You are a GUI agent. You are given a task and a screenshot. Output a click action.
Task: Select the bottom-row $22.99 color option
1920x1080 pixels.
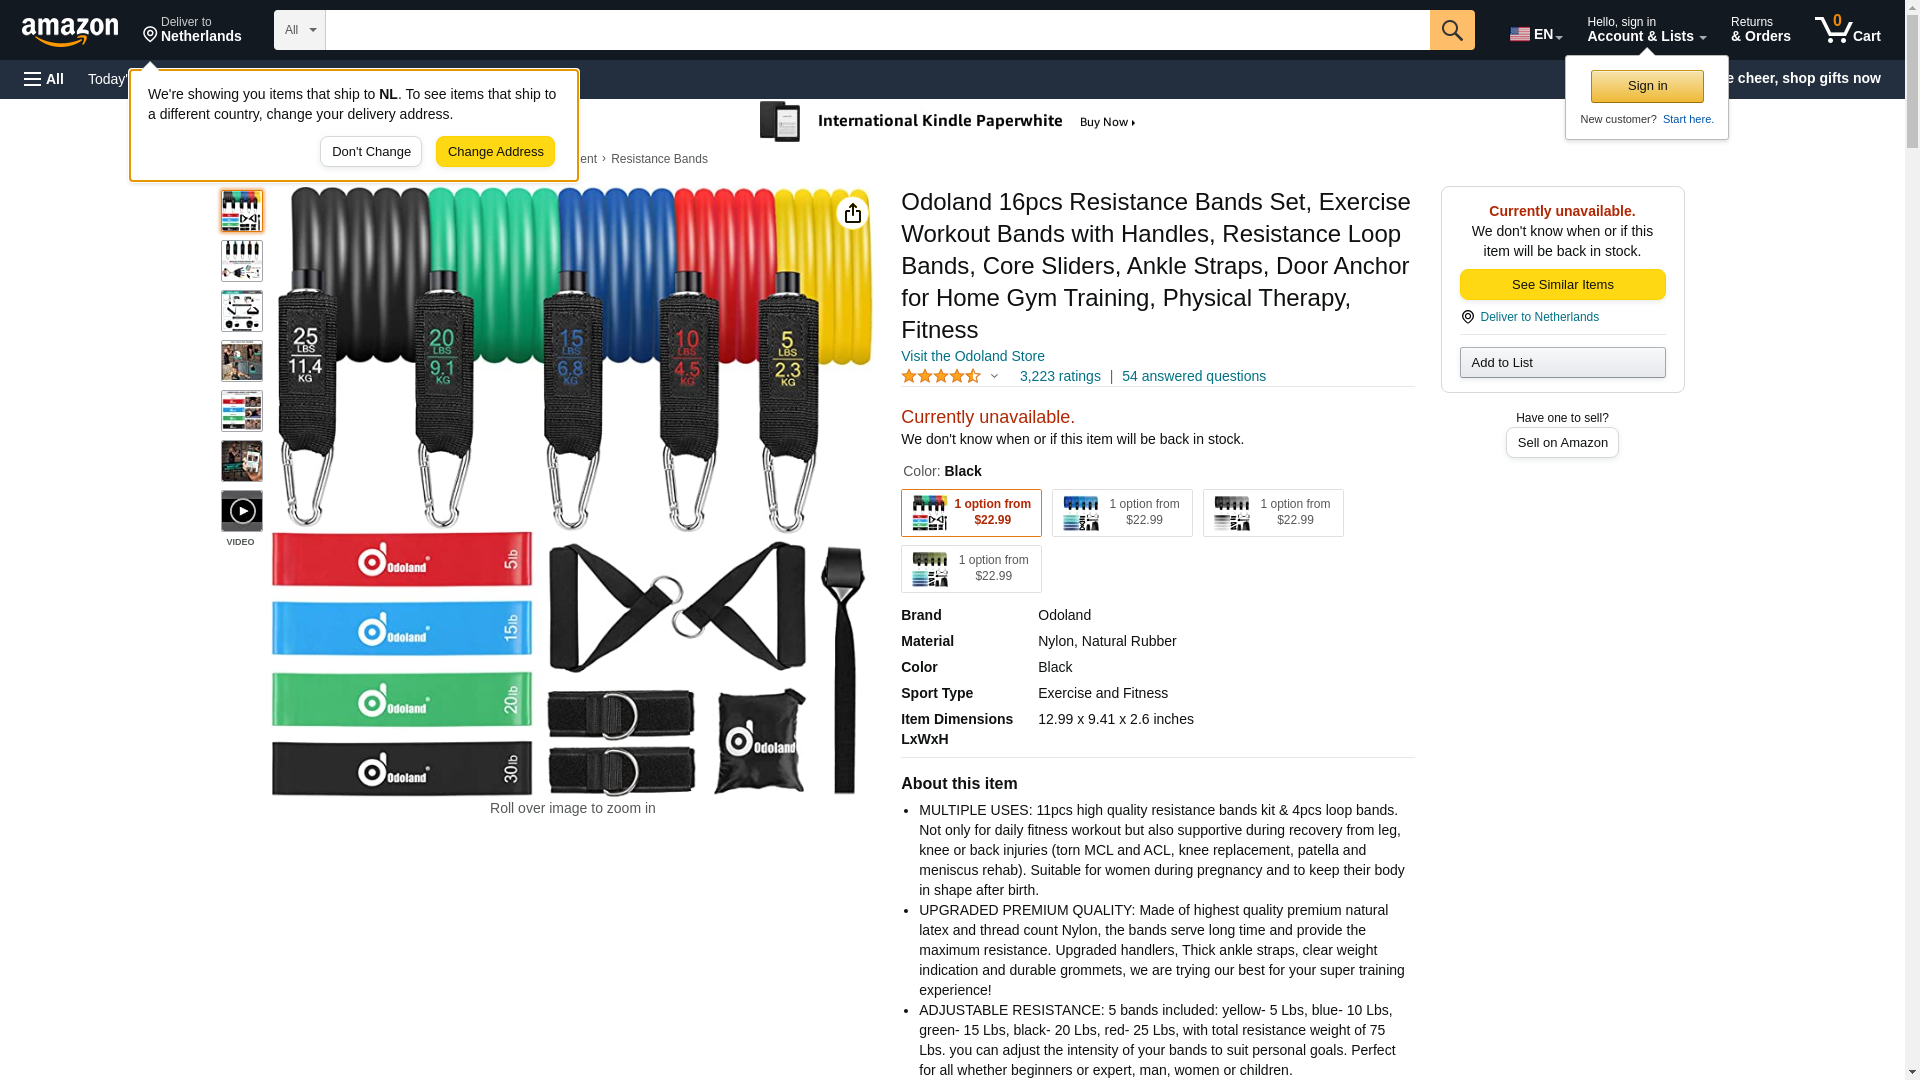(971, 569)
